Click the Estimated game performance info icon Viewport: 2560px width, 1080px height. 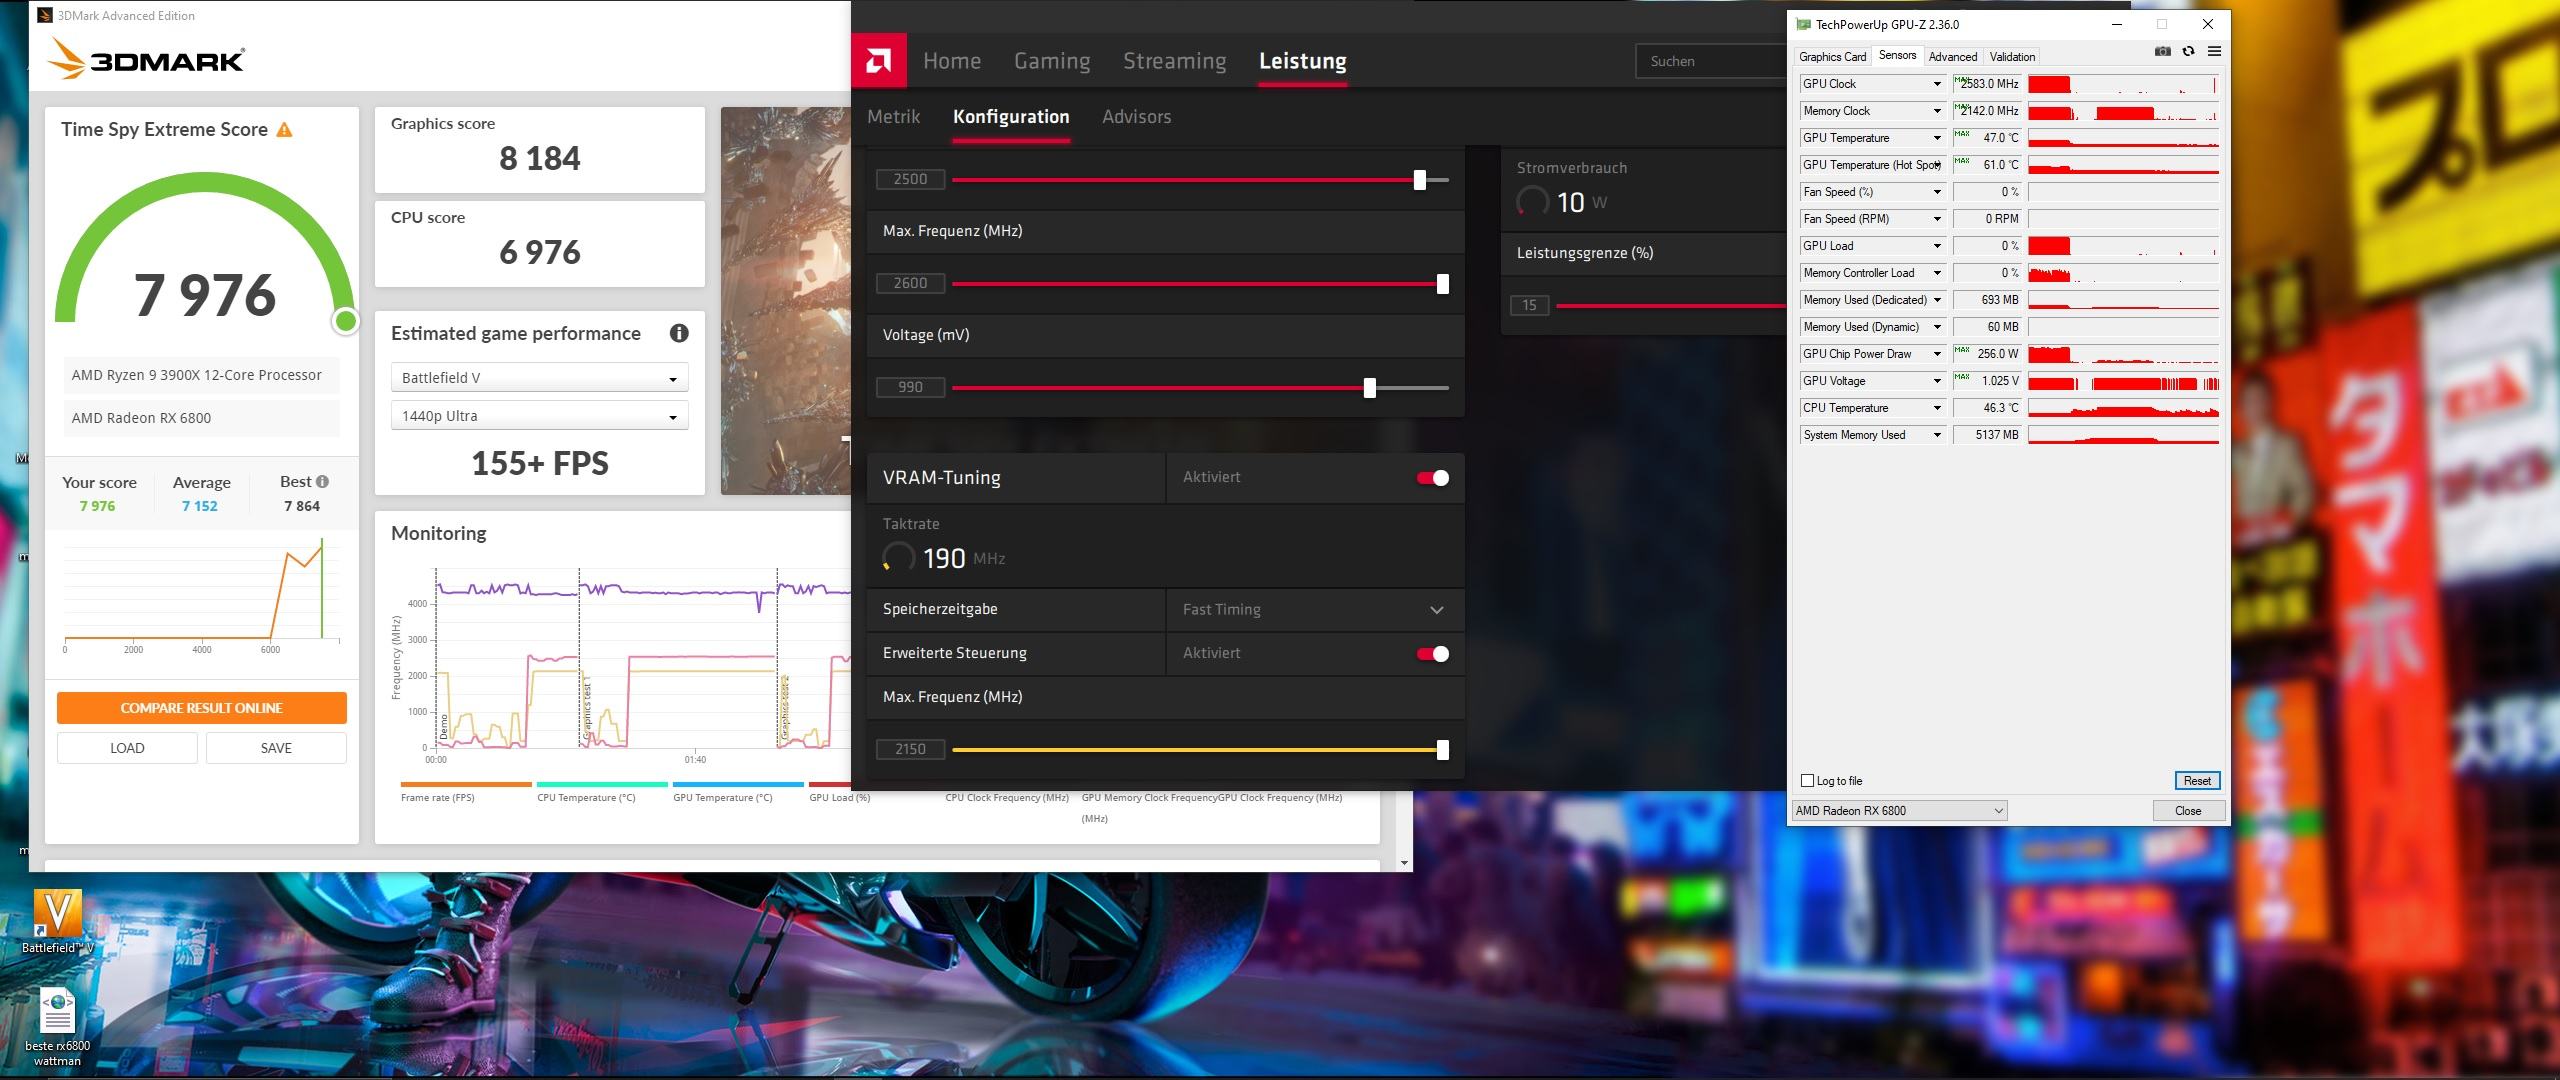tap(679, 334)
